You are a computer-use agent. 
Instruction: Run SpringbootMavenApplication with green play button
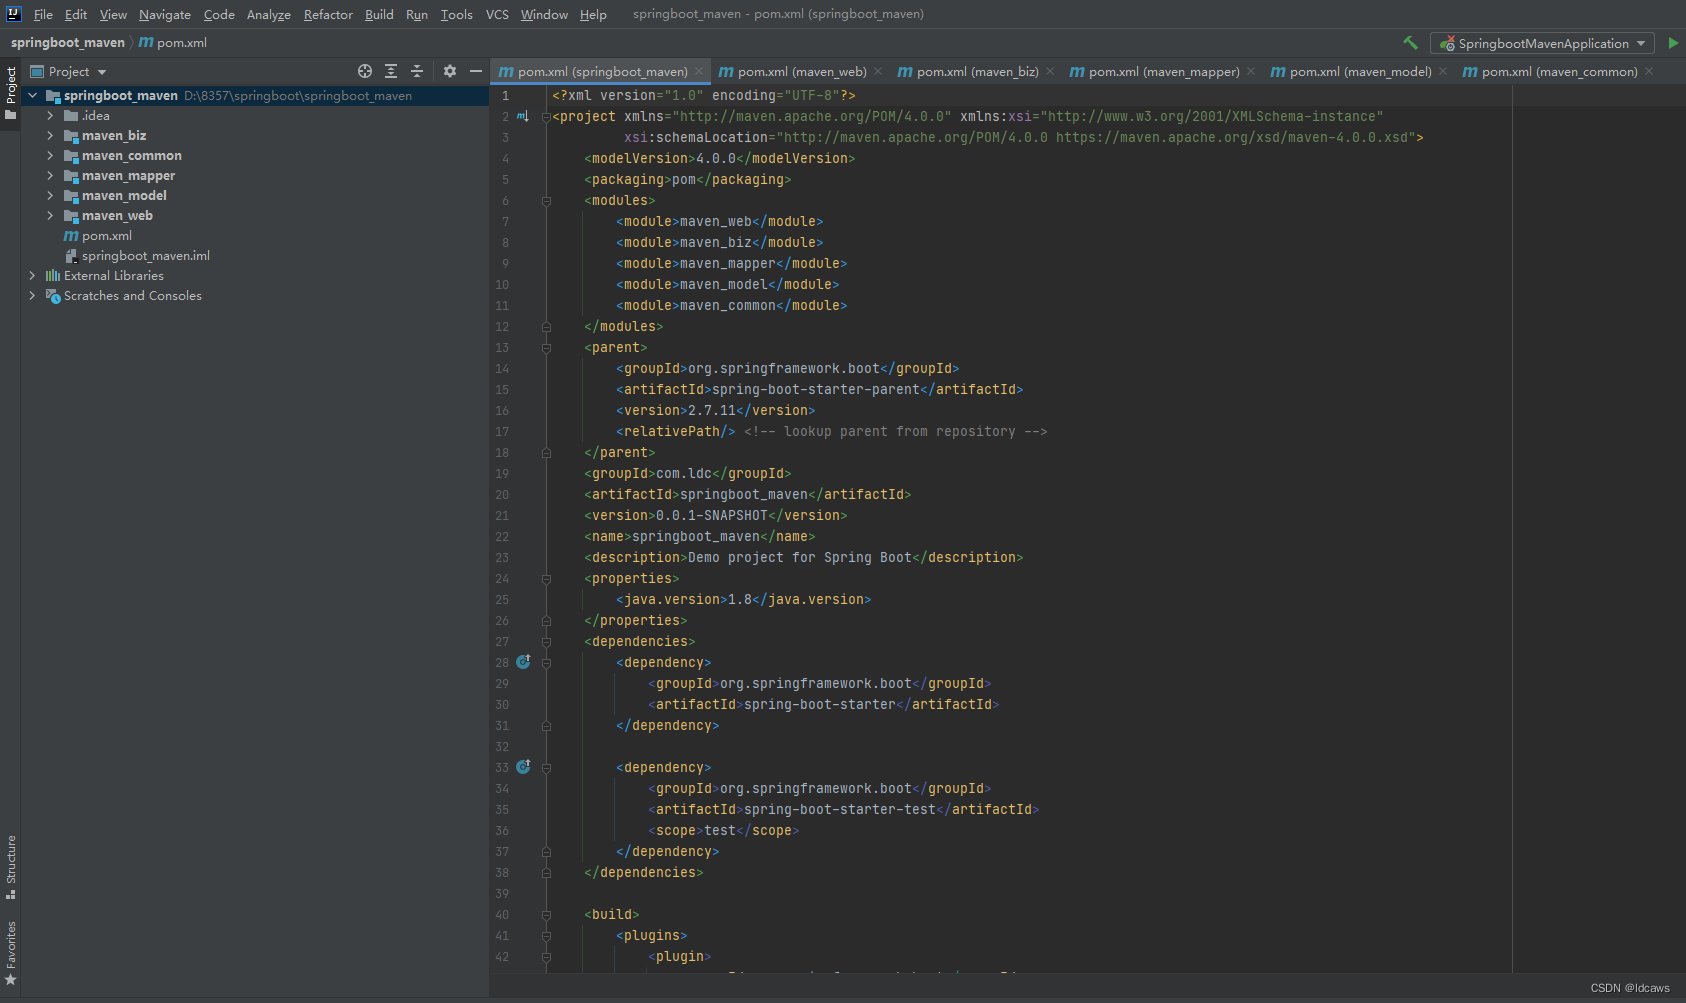pyautogui.click(x=1673, y=43)
